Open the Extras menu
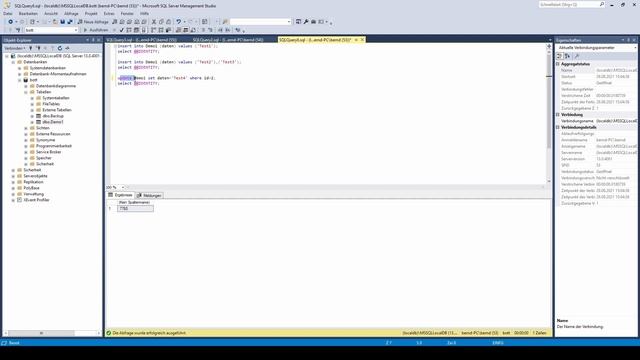Image resolution: width=640 pixels, height=360 pixels. pos(109,13)
